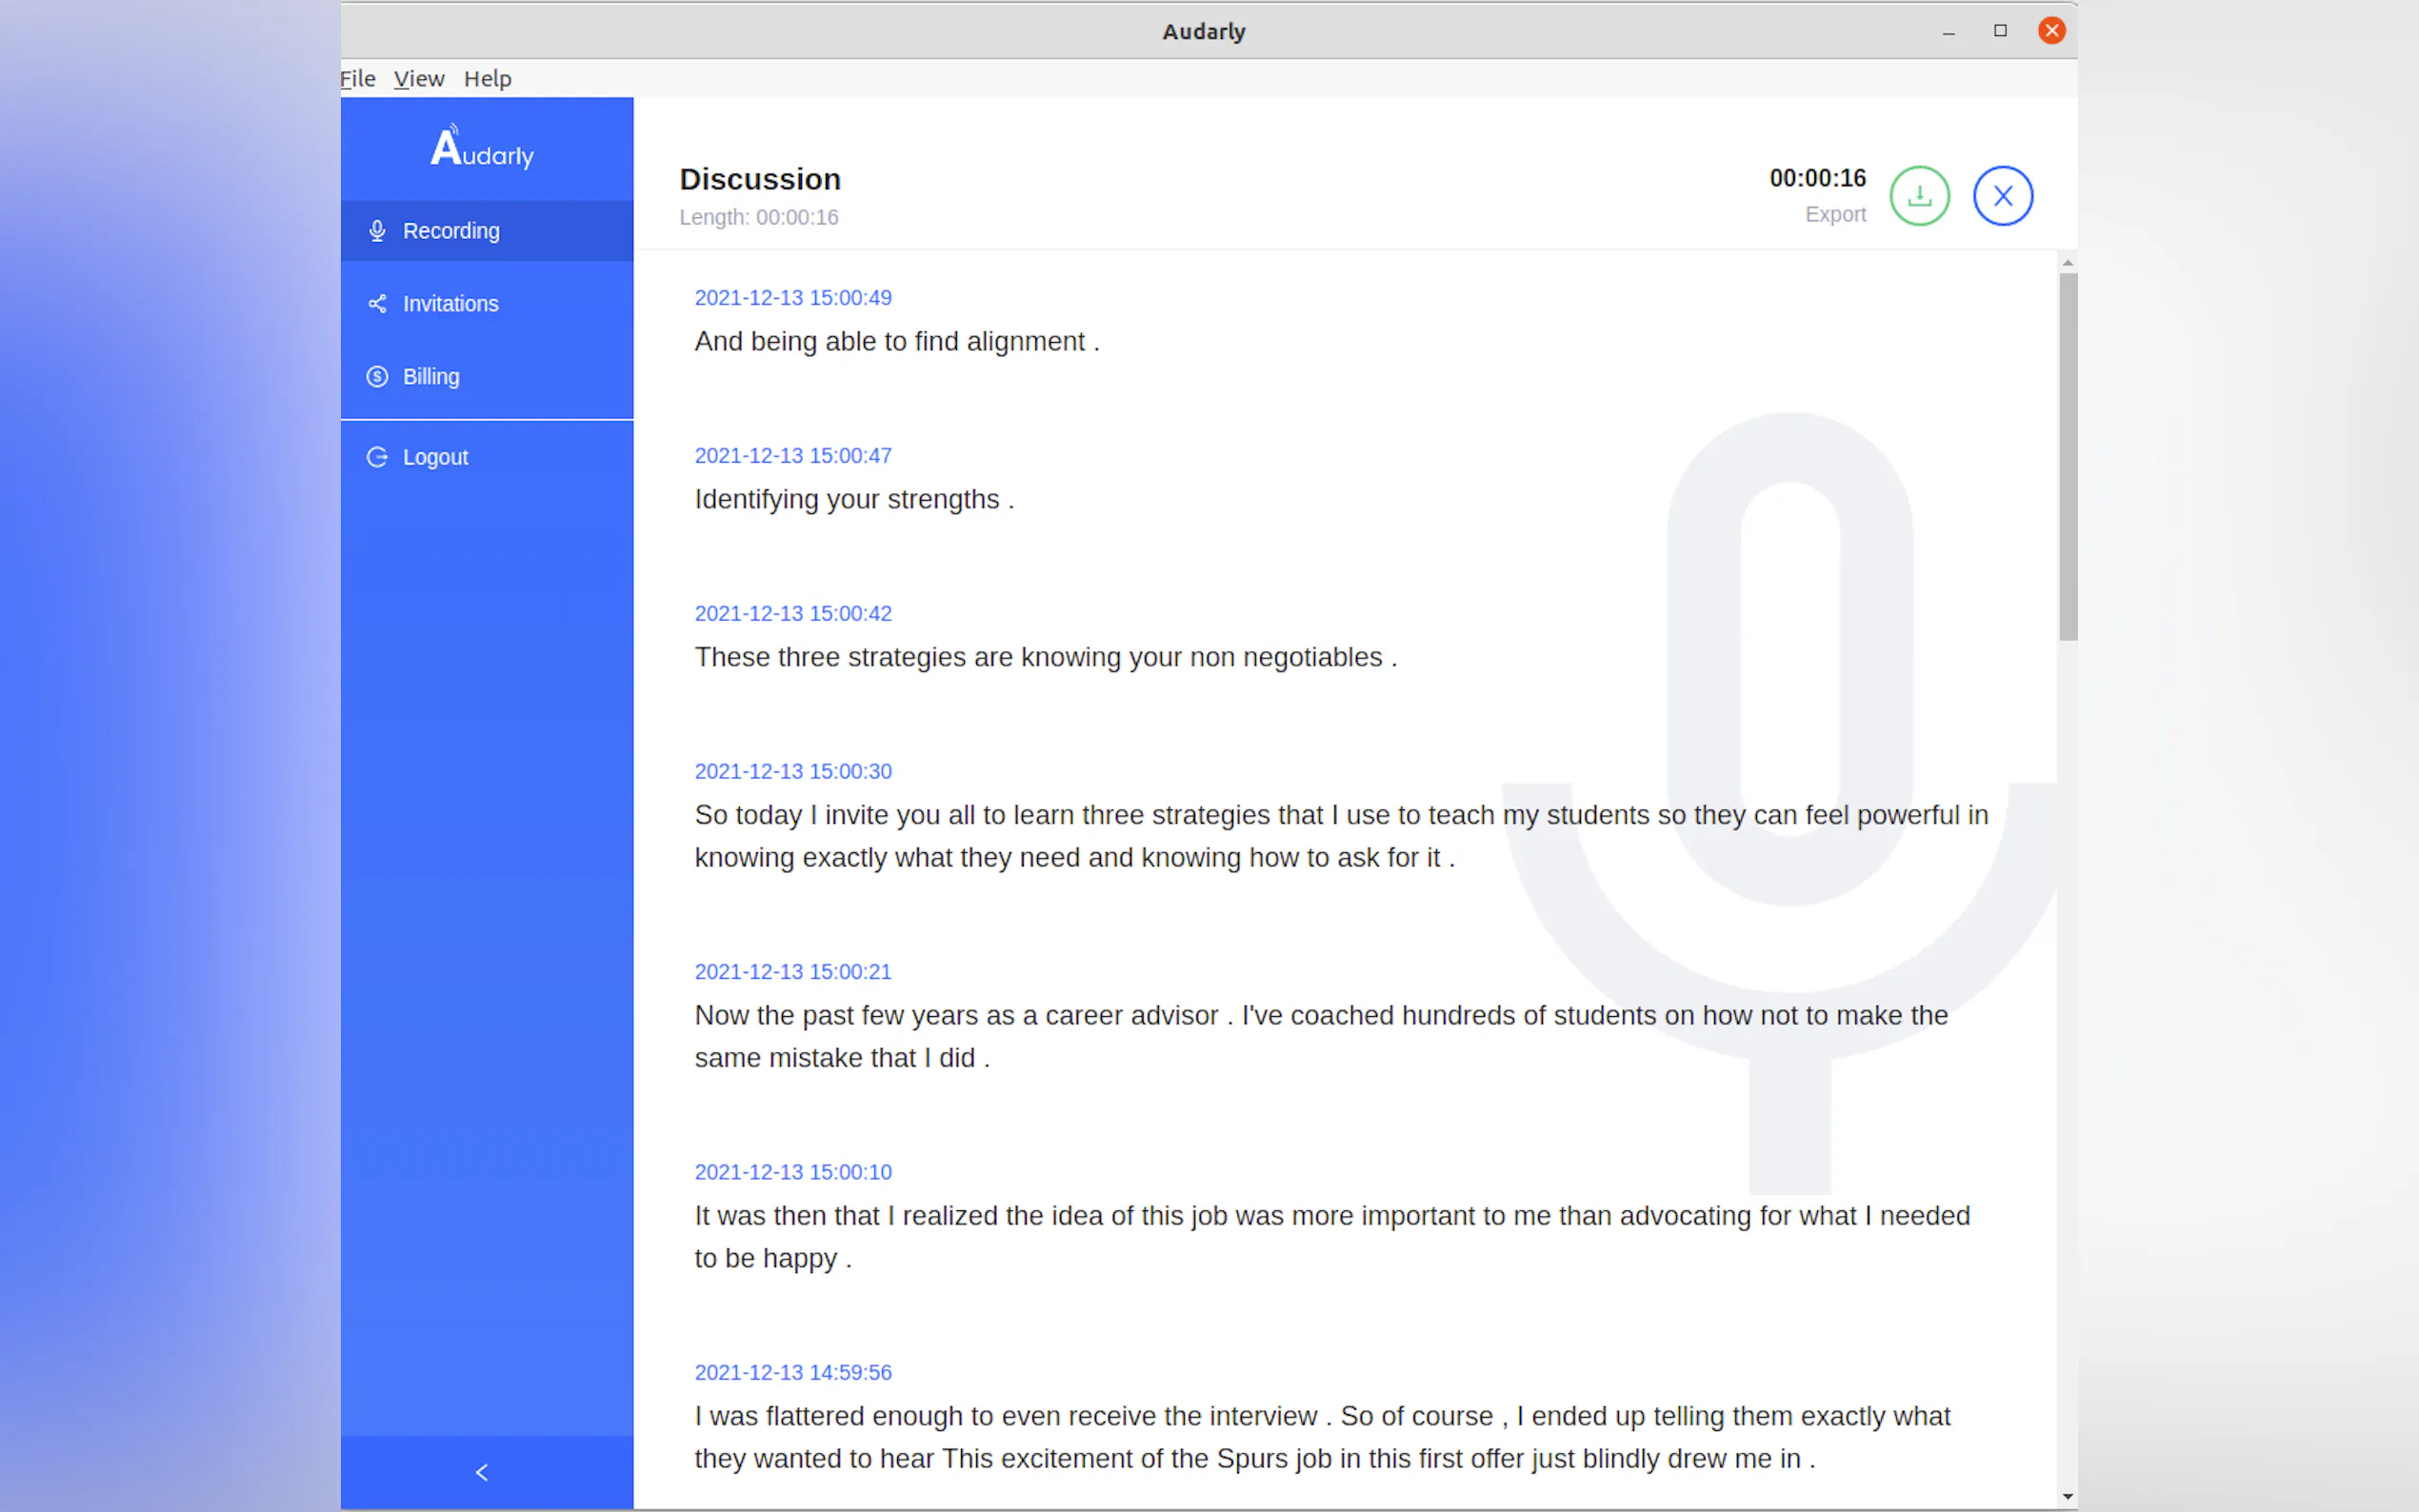The image size is (2419, 1512).
Task: Open the Help menu
Action: pos(487,79)
